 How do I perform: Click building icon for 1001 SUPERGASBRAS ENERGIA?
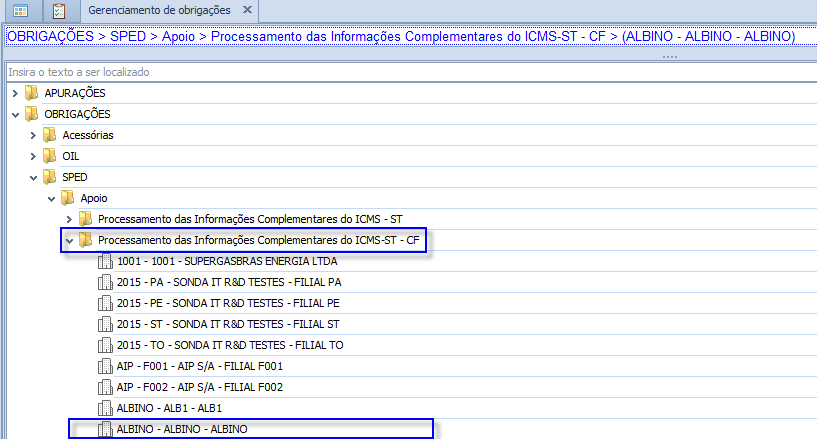(x=105, y=261)
